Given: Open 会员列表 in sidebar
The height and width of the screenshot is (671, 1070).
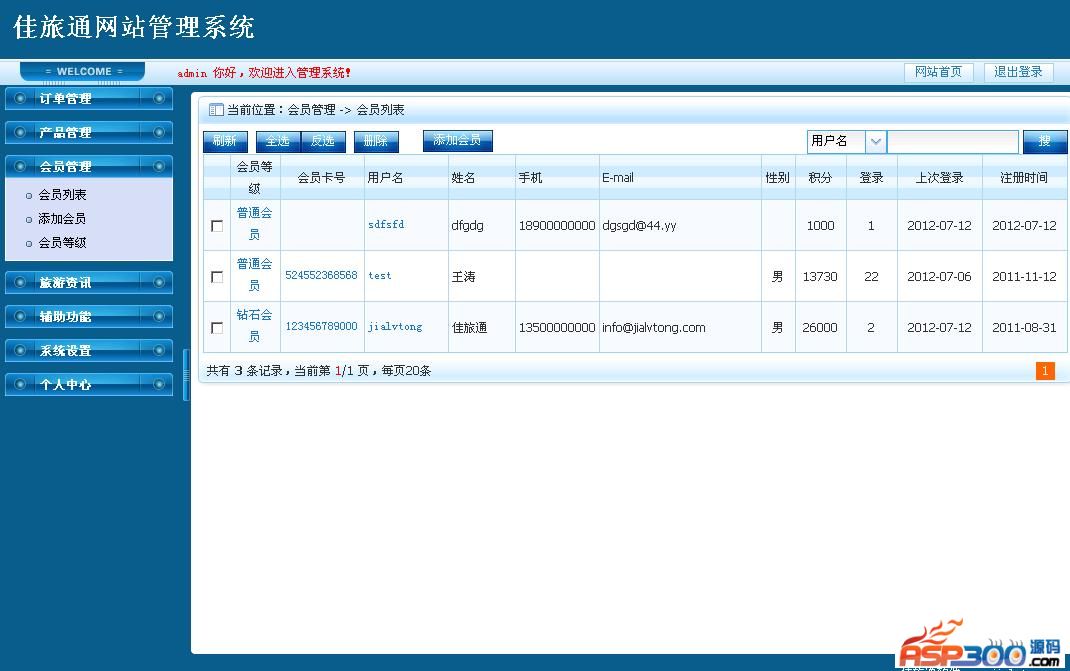Looking at the screenshot, I should point(62,195).
